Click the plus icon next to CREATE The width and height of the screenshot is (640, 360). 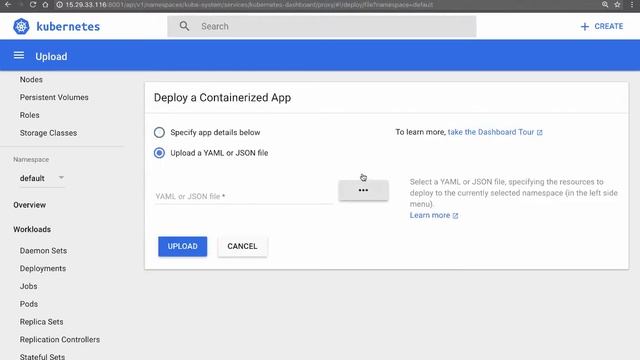coord(584,27)
